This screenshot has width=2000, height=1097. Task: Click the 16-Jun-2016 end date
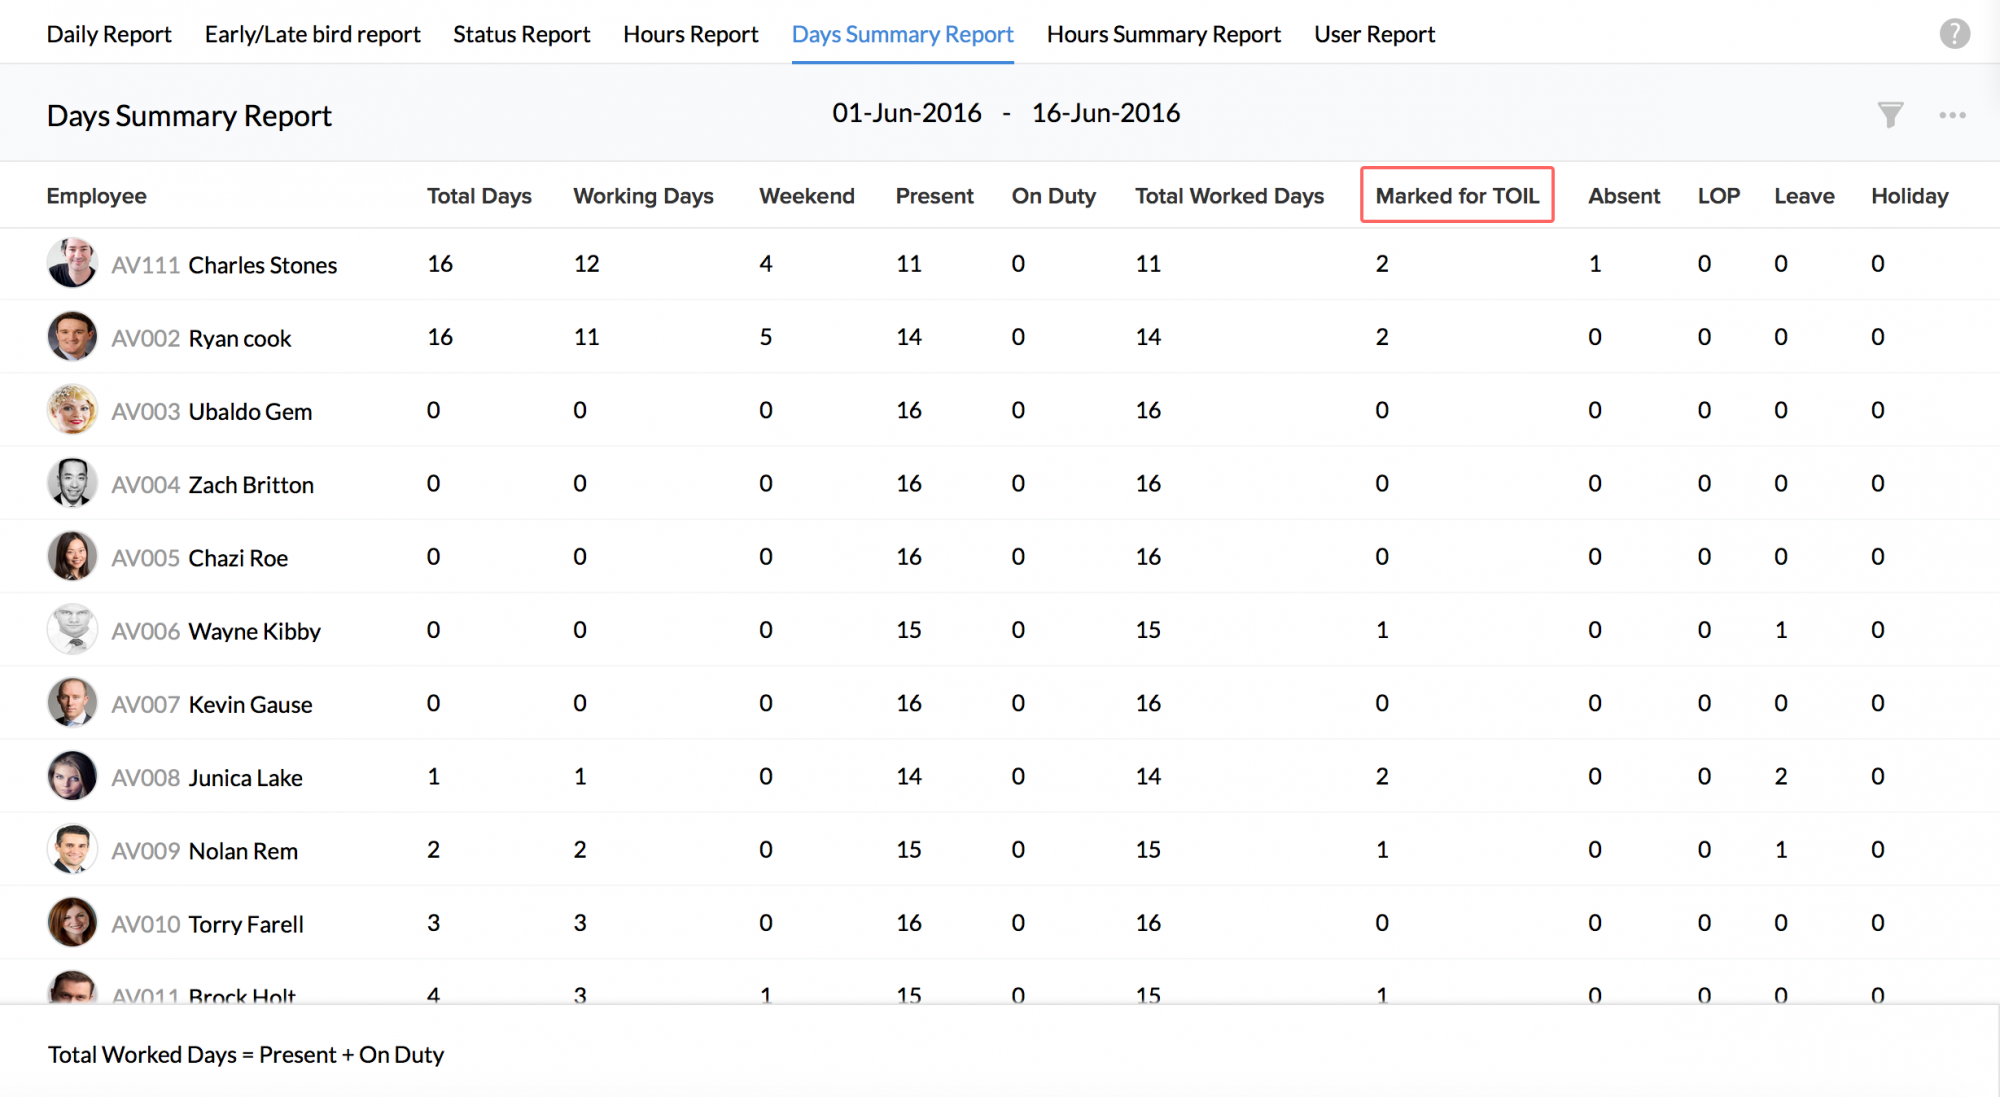(1105, 113)
